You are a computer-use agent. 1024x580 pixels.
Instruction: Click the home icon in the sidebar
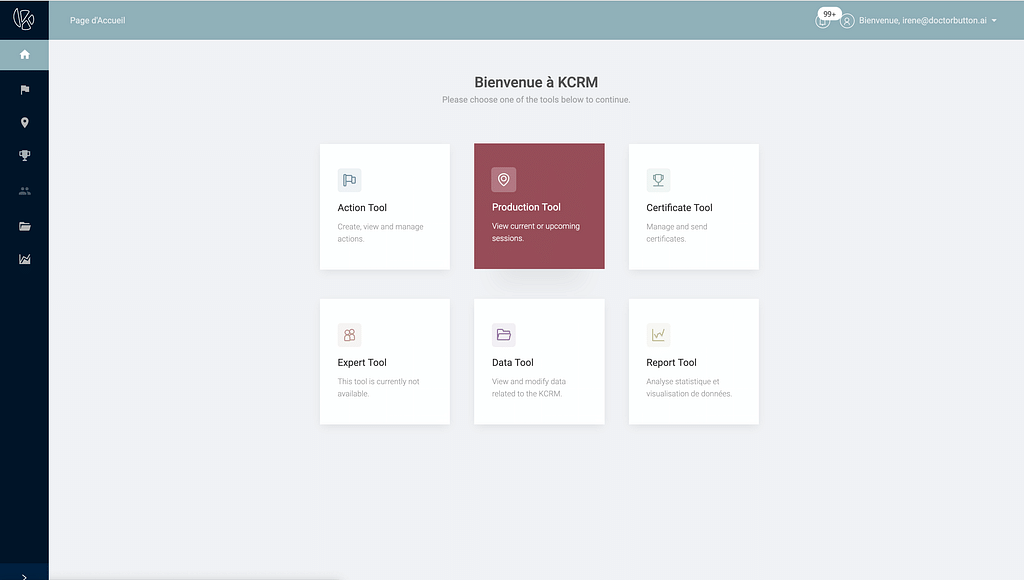tap(24, 55)
